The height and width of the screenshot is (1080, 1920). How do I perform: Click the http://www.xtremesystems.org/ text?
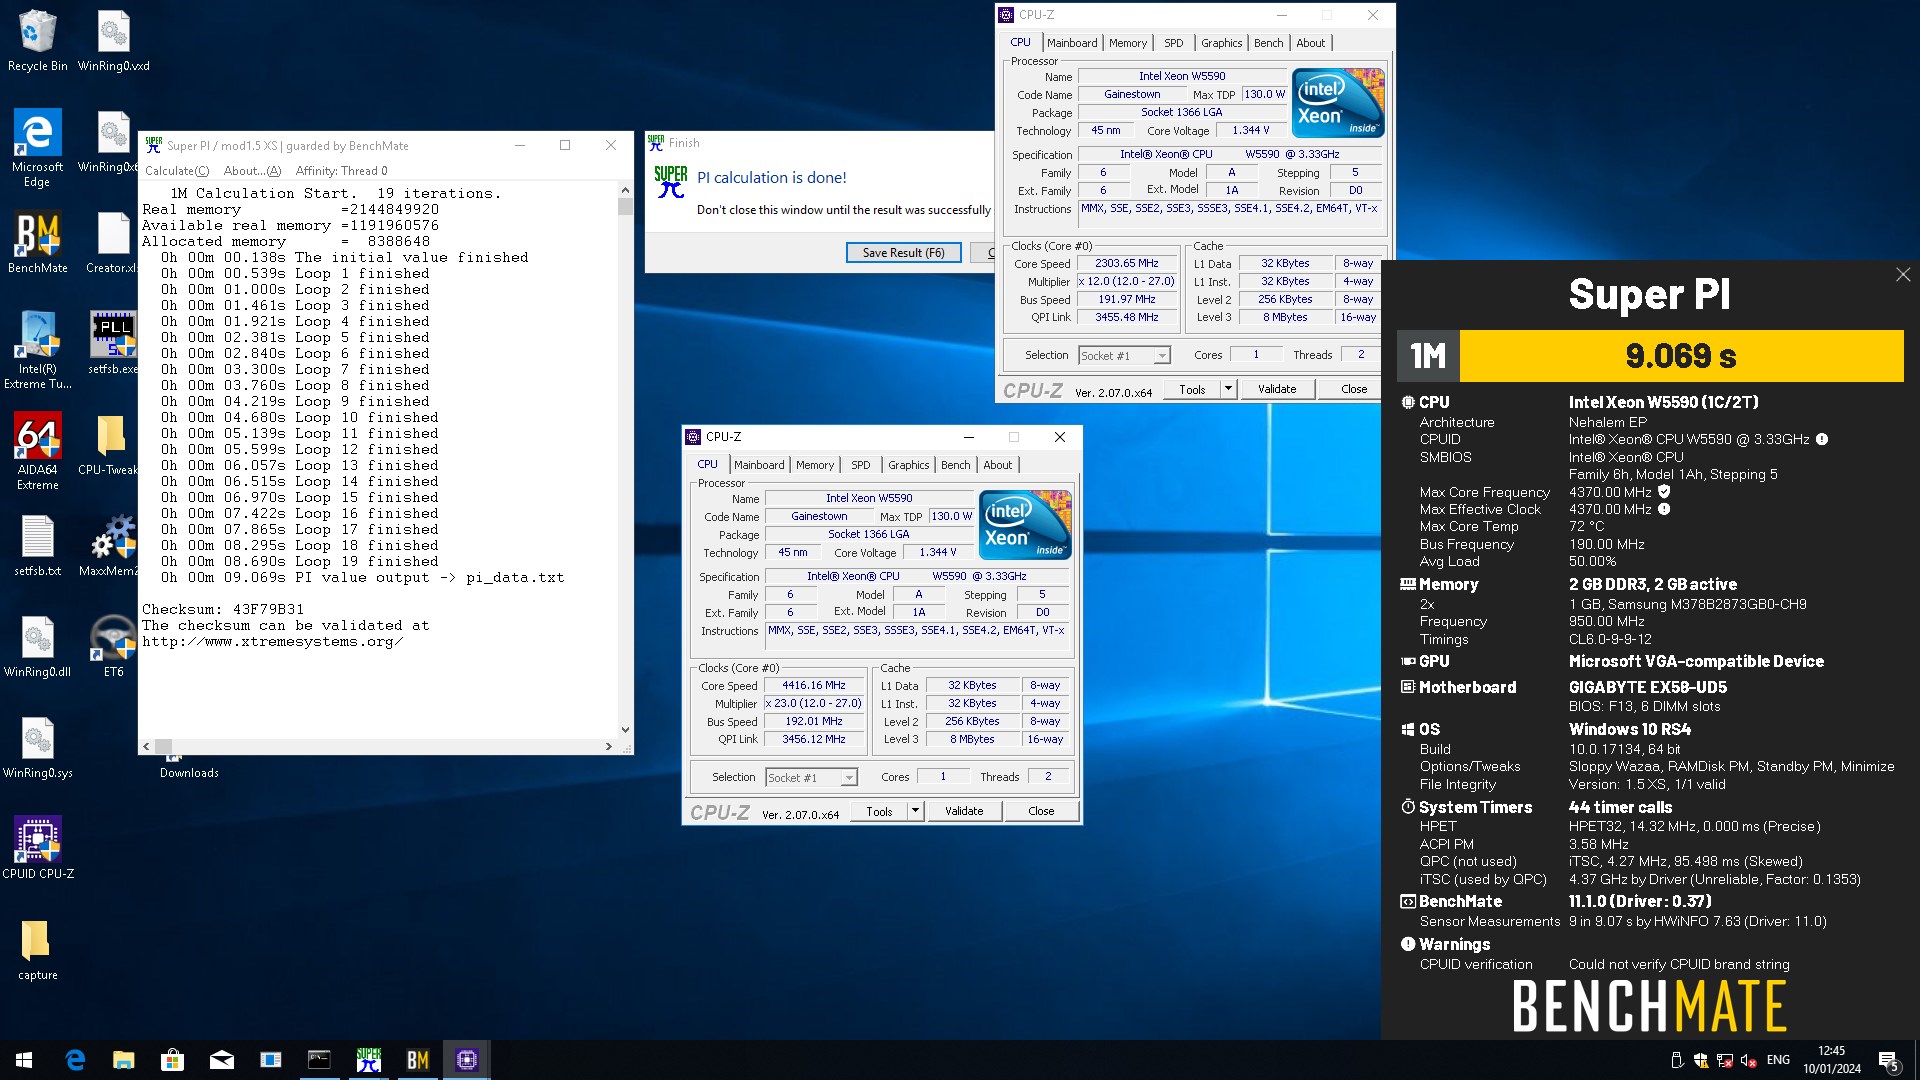coord(272,641)
